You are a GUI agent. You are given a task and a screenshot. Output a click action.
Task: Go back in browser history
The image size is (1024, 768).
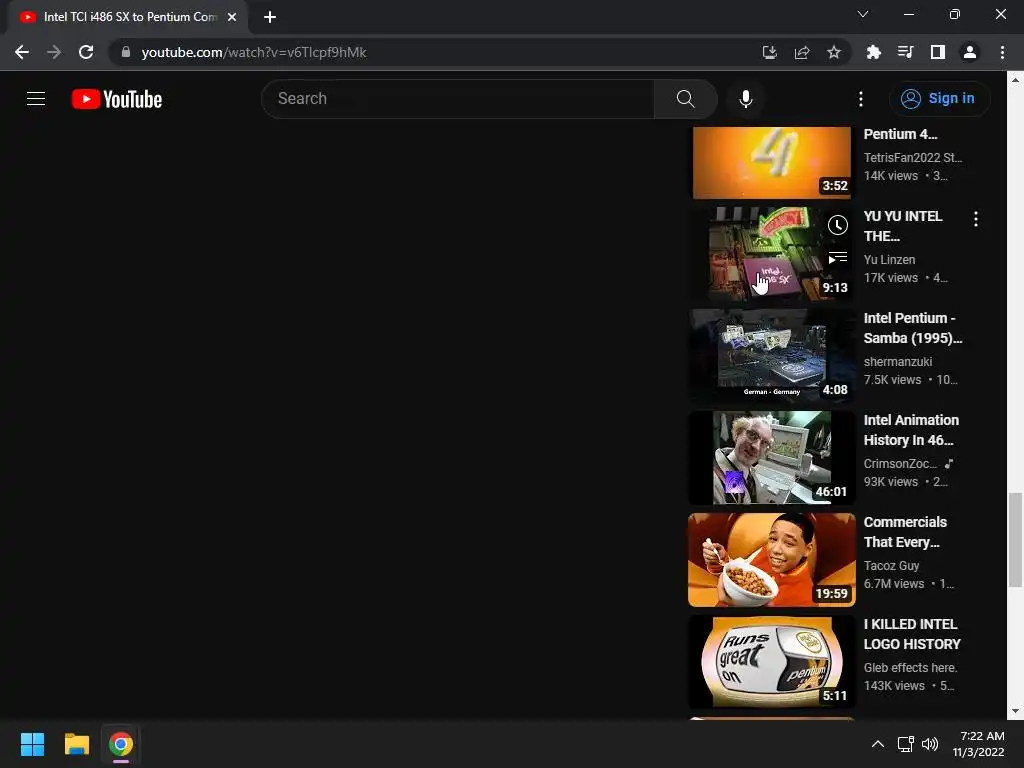(22, 52)
